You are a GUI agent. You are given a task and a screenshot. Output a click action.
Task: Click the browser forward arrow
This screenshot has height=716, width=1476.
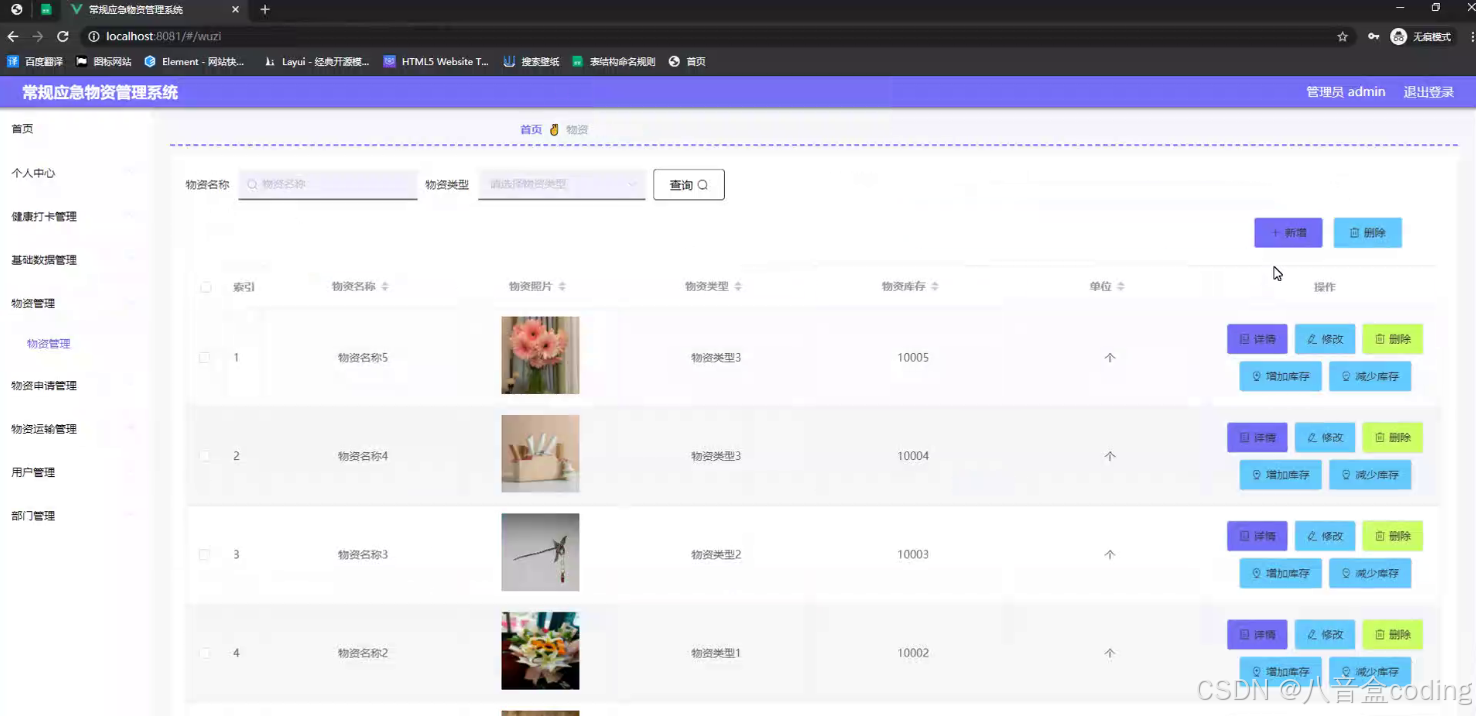(38, 36)
